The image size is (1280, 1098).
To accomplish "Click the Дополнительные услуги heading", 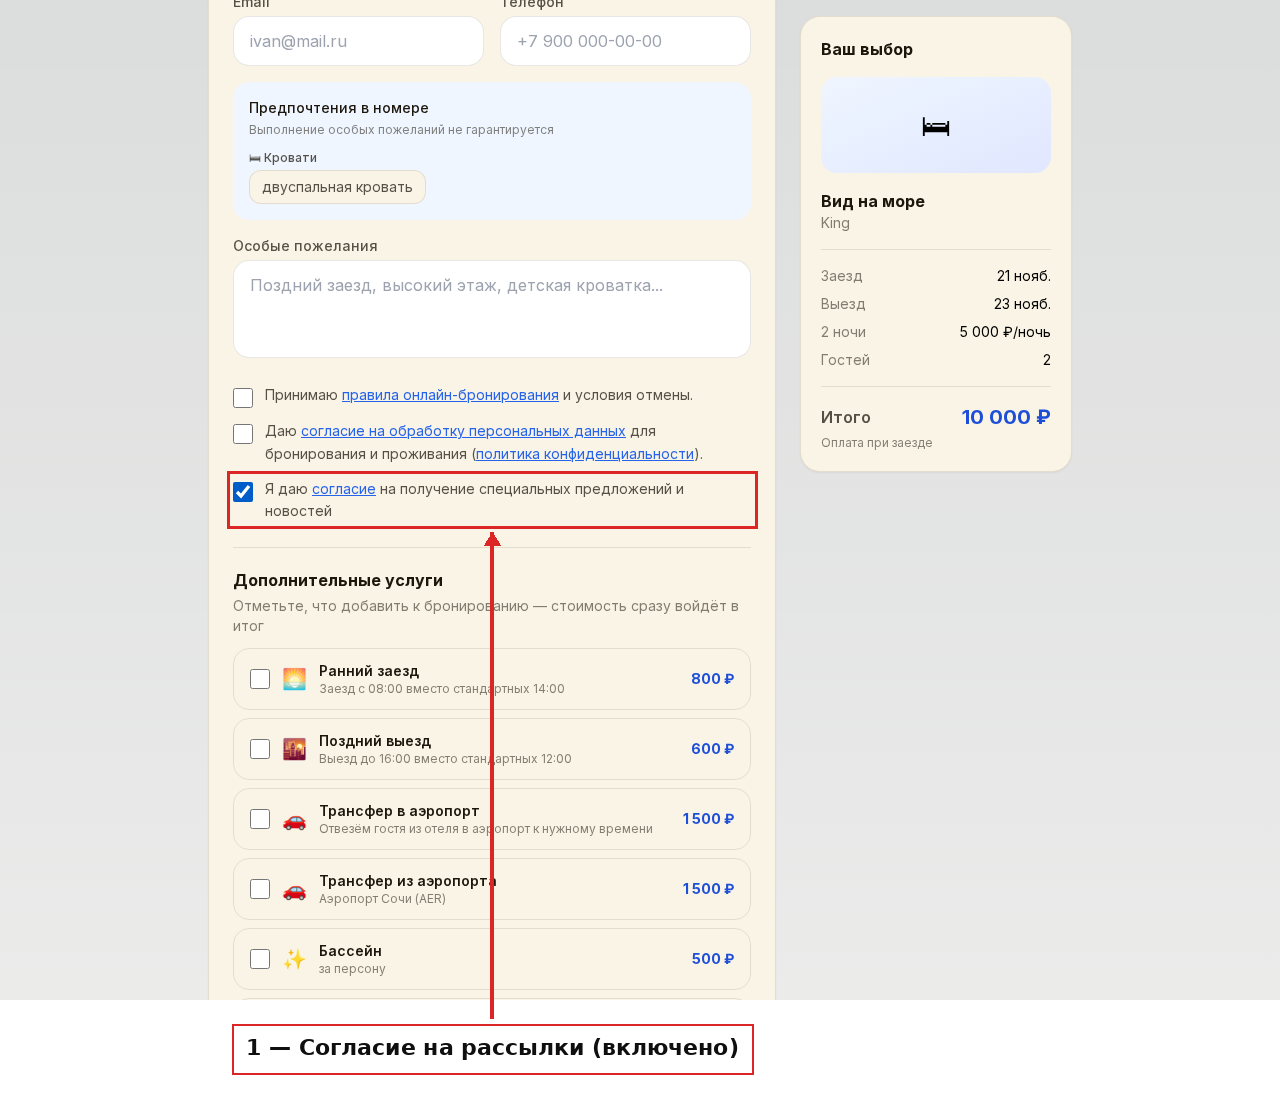I will pos(338,580).
